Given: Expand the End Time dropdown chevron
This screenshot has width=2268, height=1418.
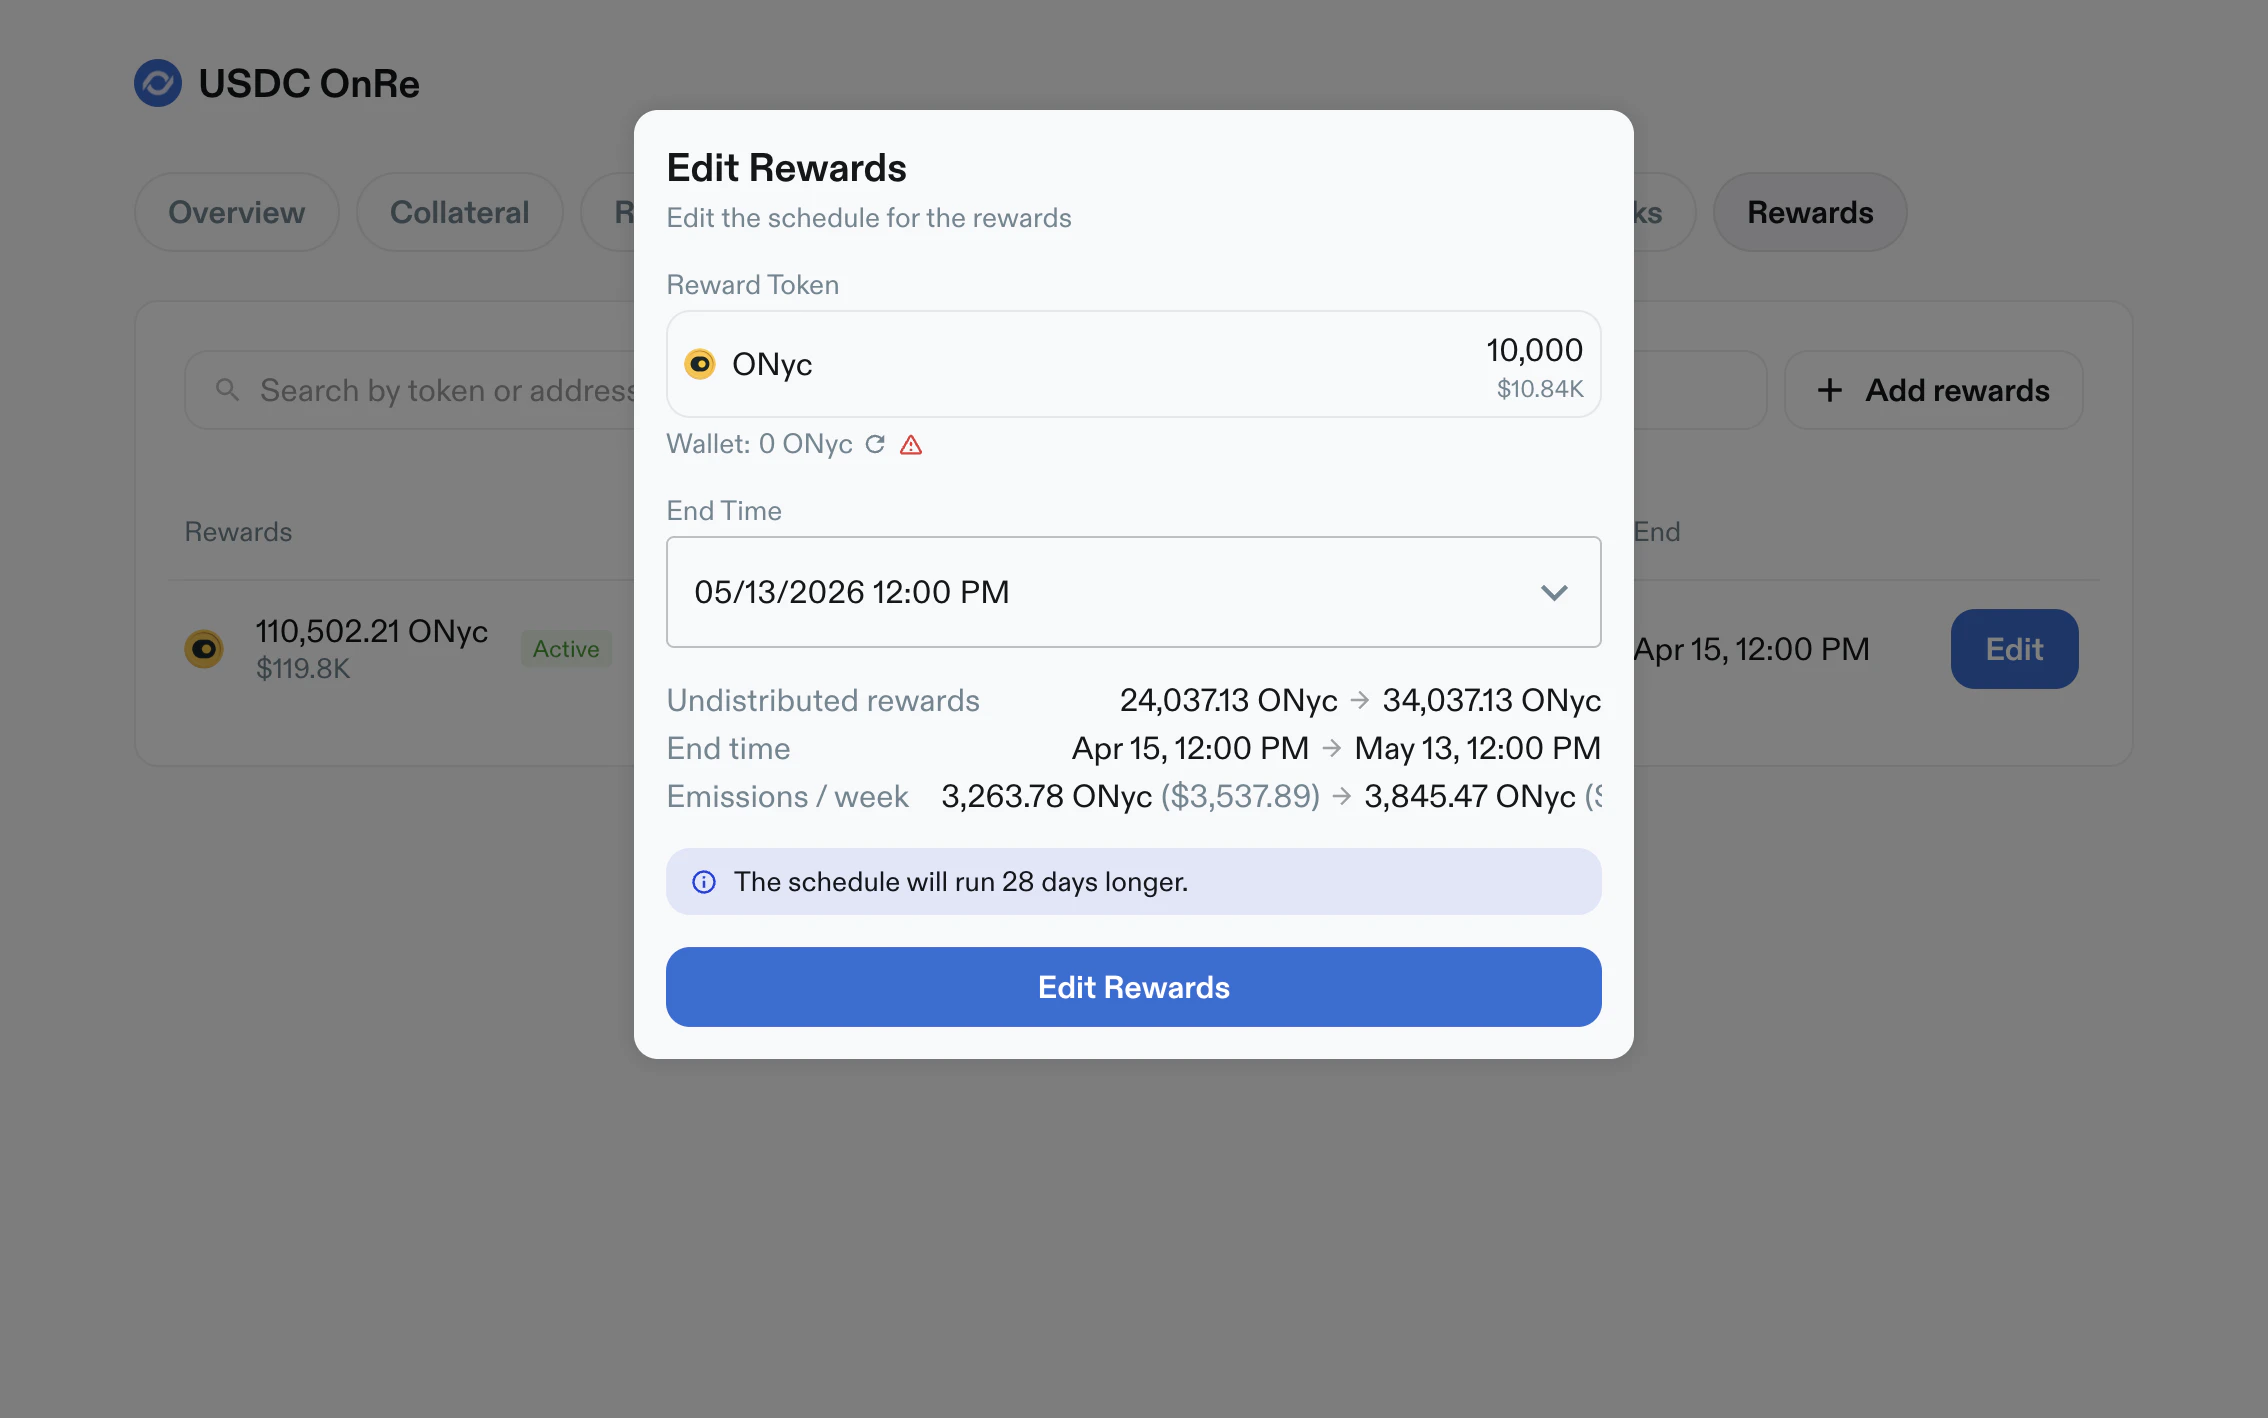Looking at the screenshot, I should [1553, 592].
